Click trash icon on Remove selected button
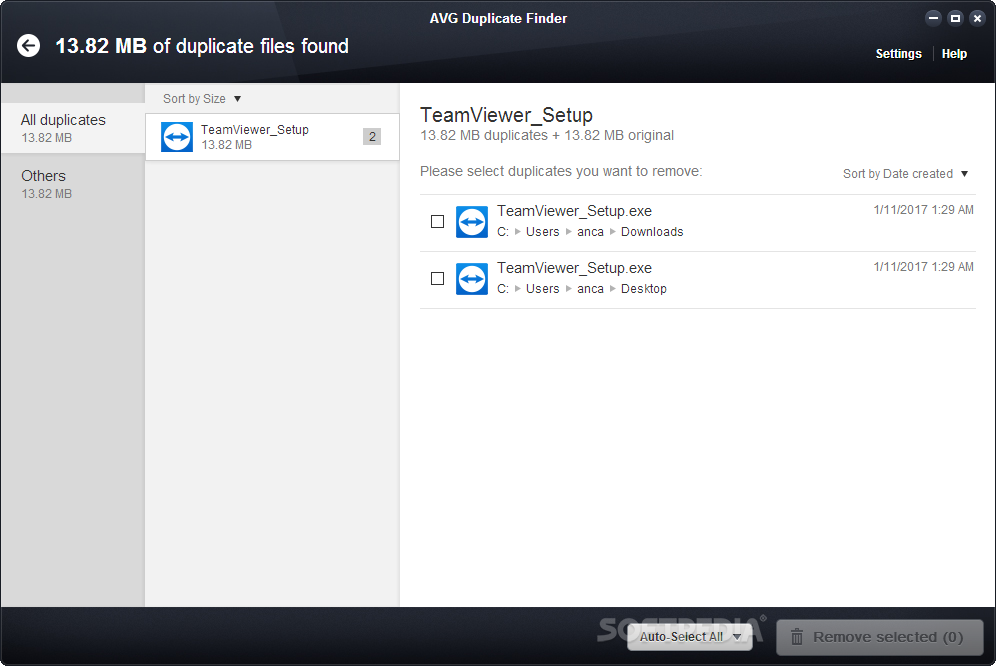The image size is (996, 666). pyautogui.click(x=797, y=637)
